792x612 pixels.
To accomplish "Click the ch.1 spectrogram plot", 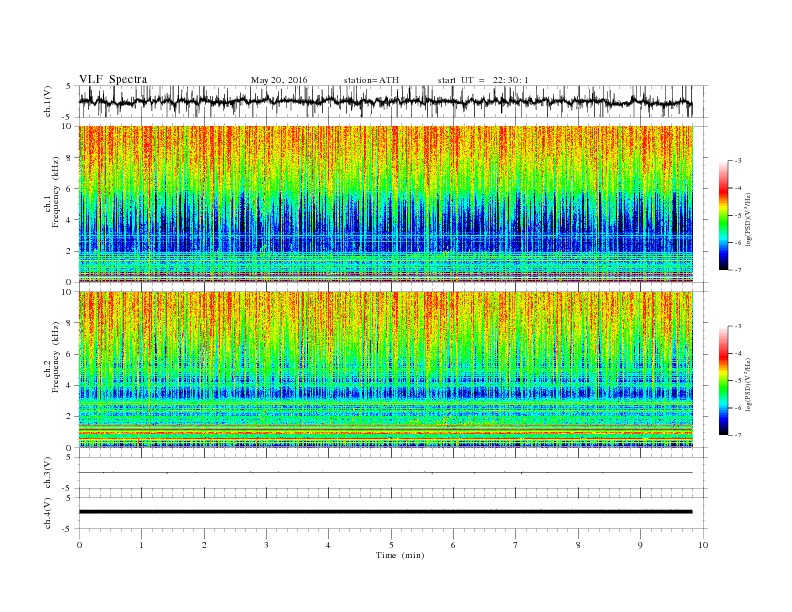I will [386, 204].
